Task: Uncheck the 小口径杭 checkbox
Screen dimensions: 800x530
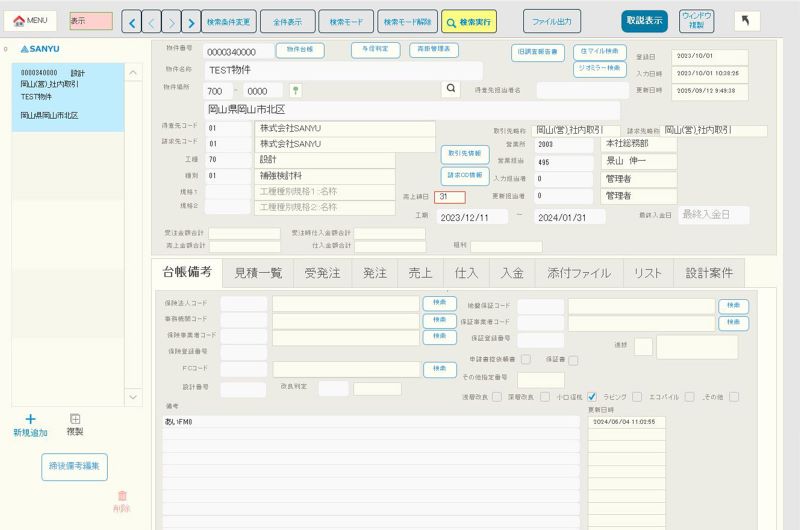Action: tap(592, 396)
